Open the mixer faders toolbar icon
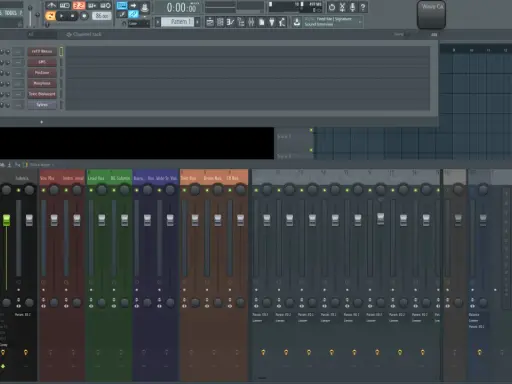512x384 pixels. tap(251, 22)
